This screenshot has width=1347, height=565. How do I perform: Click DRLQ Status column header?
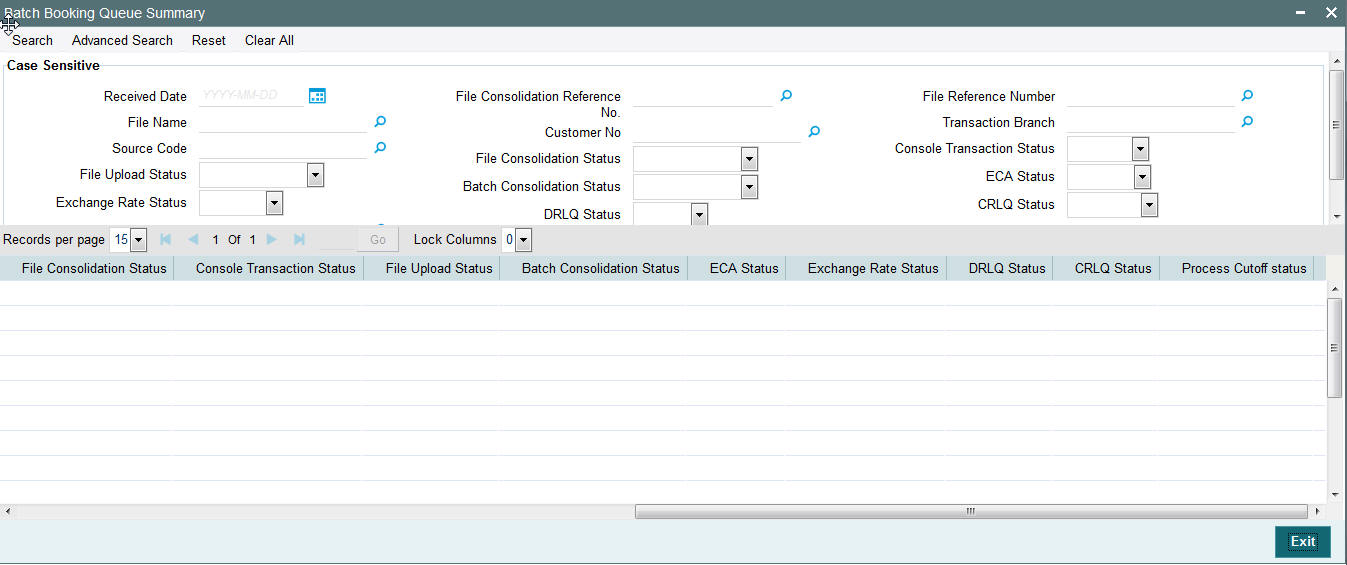[x=1007, y=268]
